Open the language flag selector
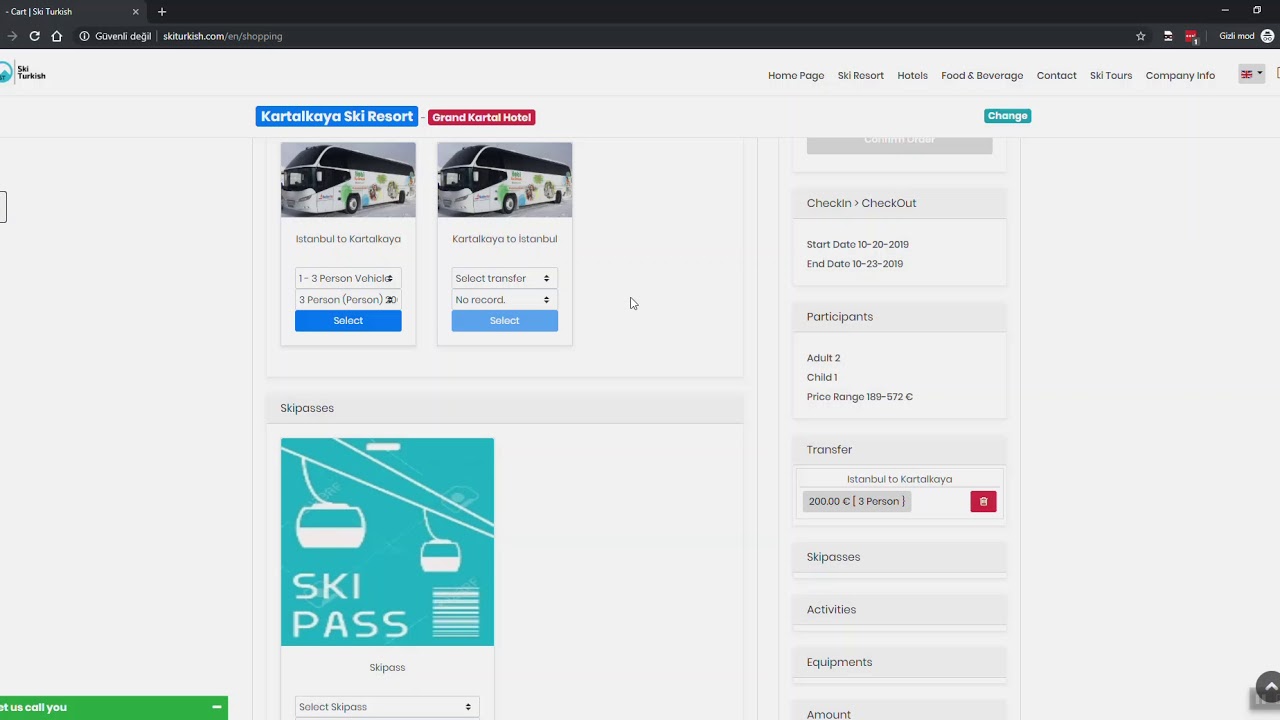This screenshot has height=720, width=1280. click(1251, 74)
